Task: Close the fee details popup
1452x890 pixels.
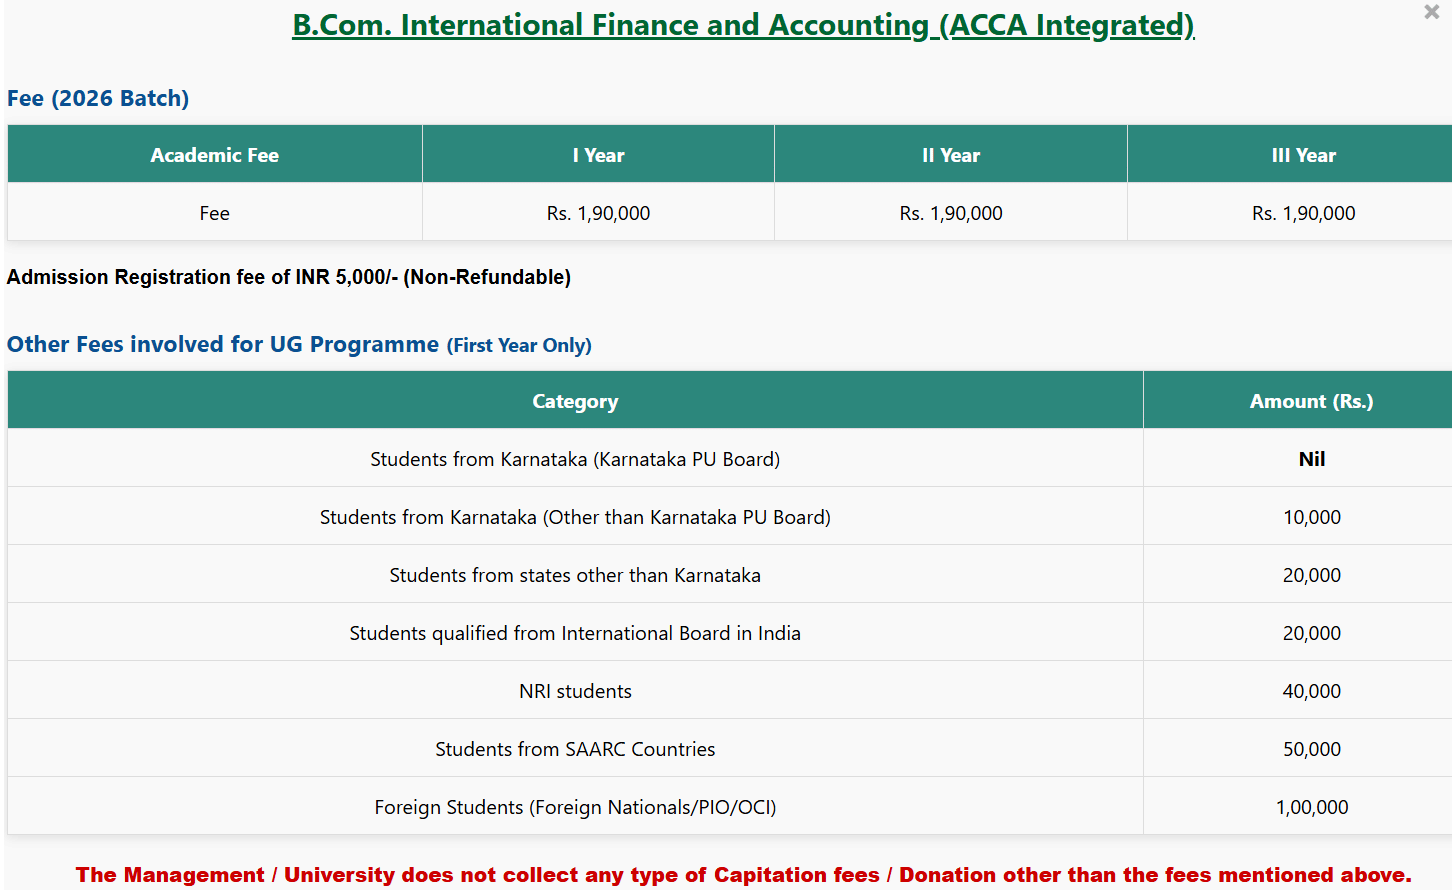Action: point(1431,13)
